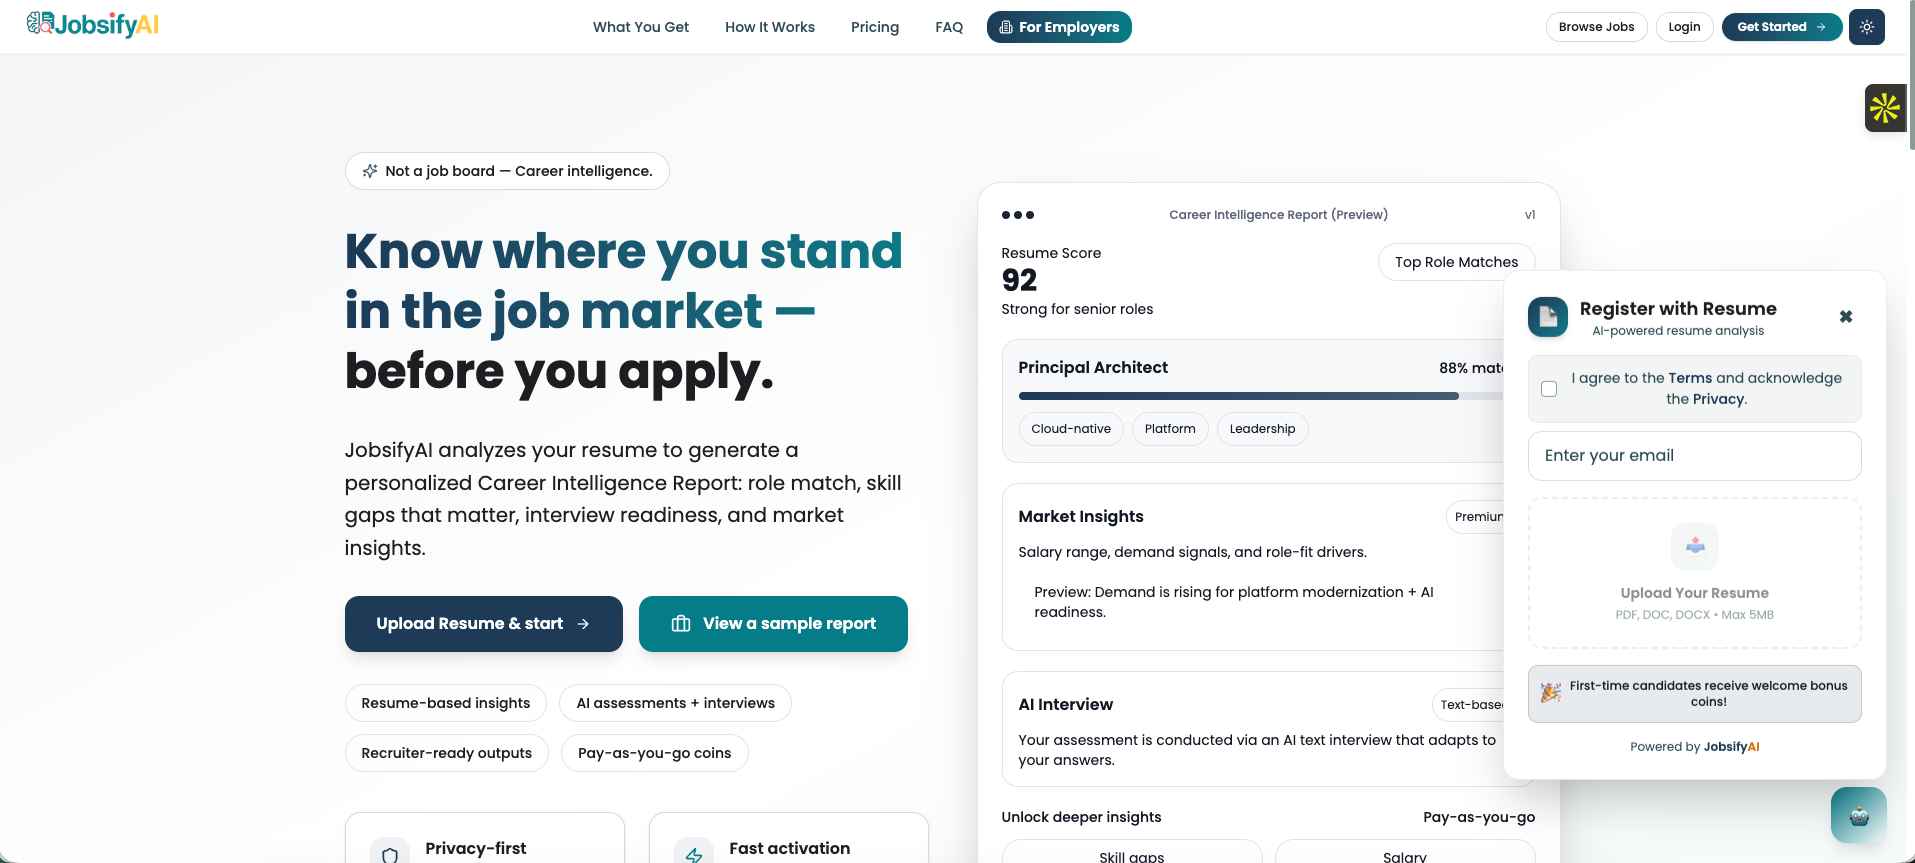Viewport: 1915px width, 863px height.
Task: Click the Privacy link in popup
Action: click(1718, 399)
